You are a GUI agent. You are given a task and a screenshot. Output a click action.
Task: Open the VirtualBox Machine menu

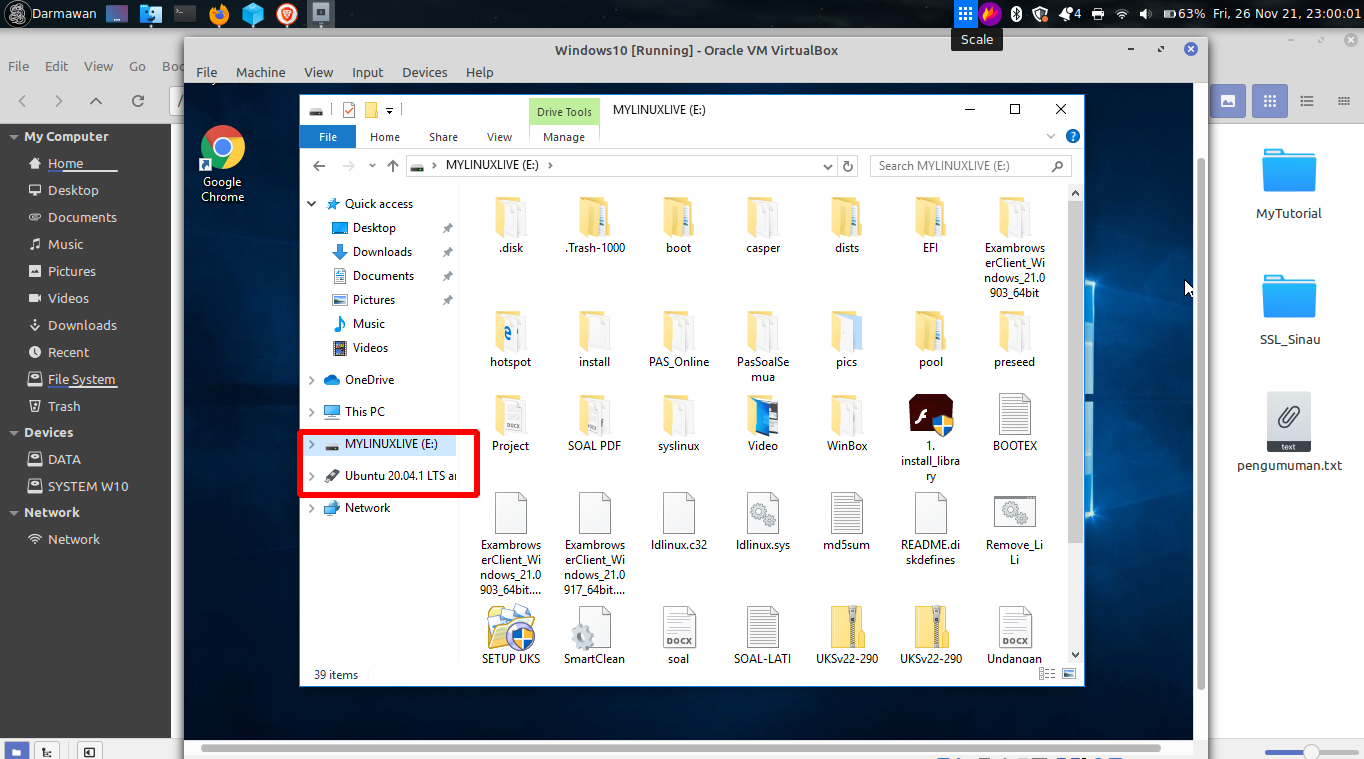[x=260, y=72]
